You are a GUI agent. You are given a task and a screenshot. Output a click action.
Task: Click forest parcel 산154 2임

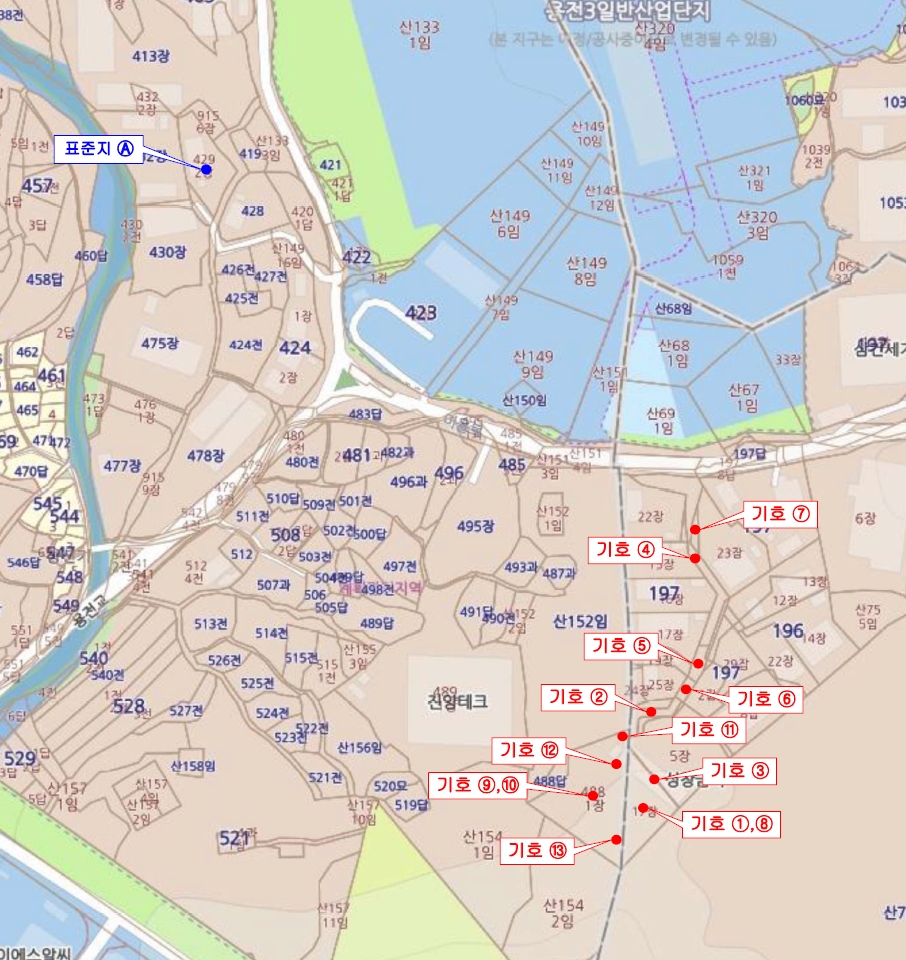[563, 913]
